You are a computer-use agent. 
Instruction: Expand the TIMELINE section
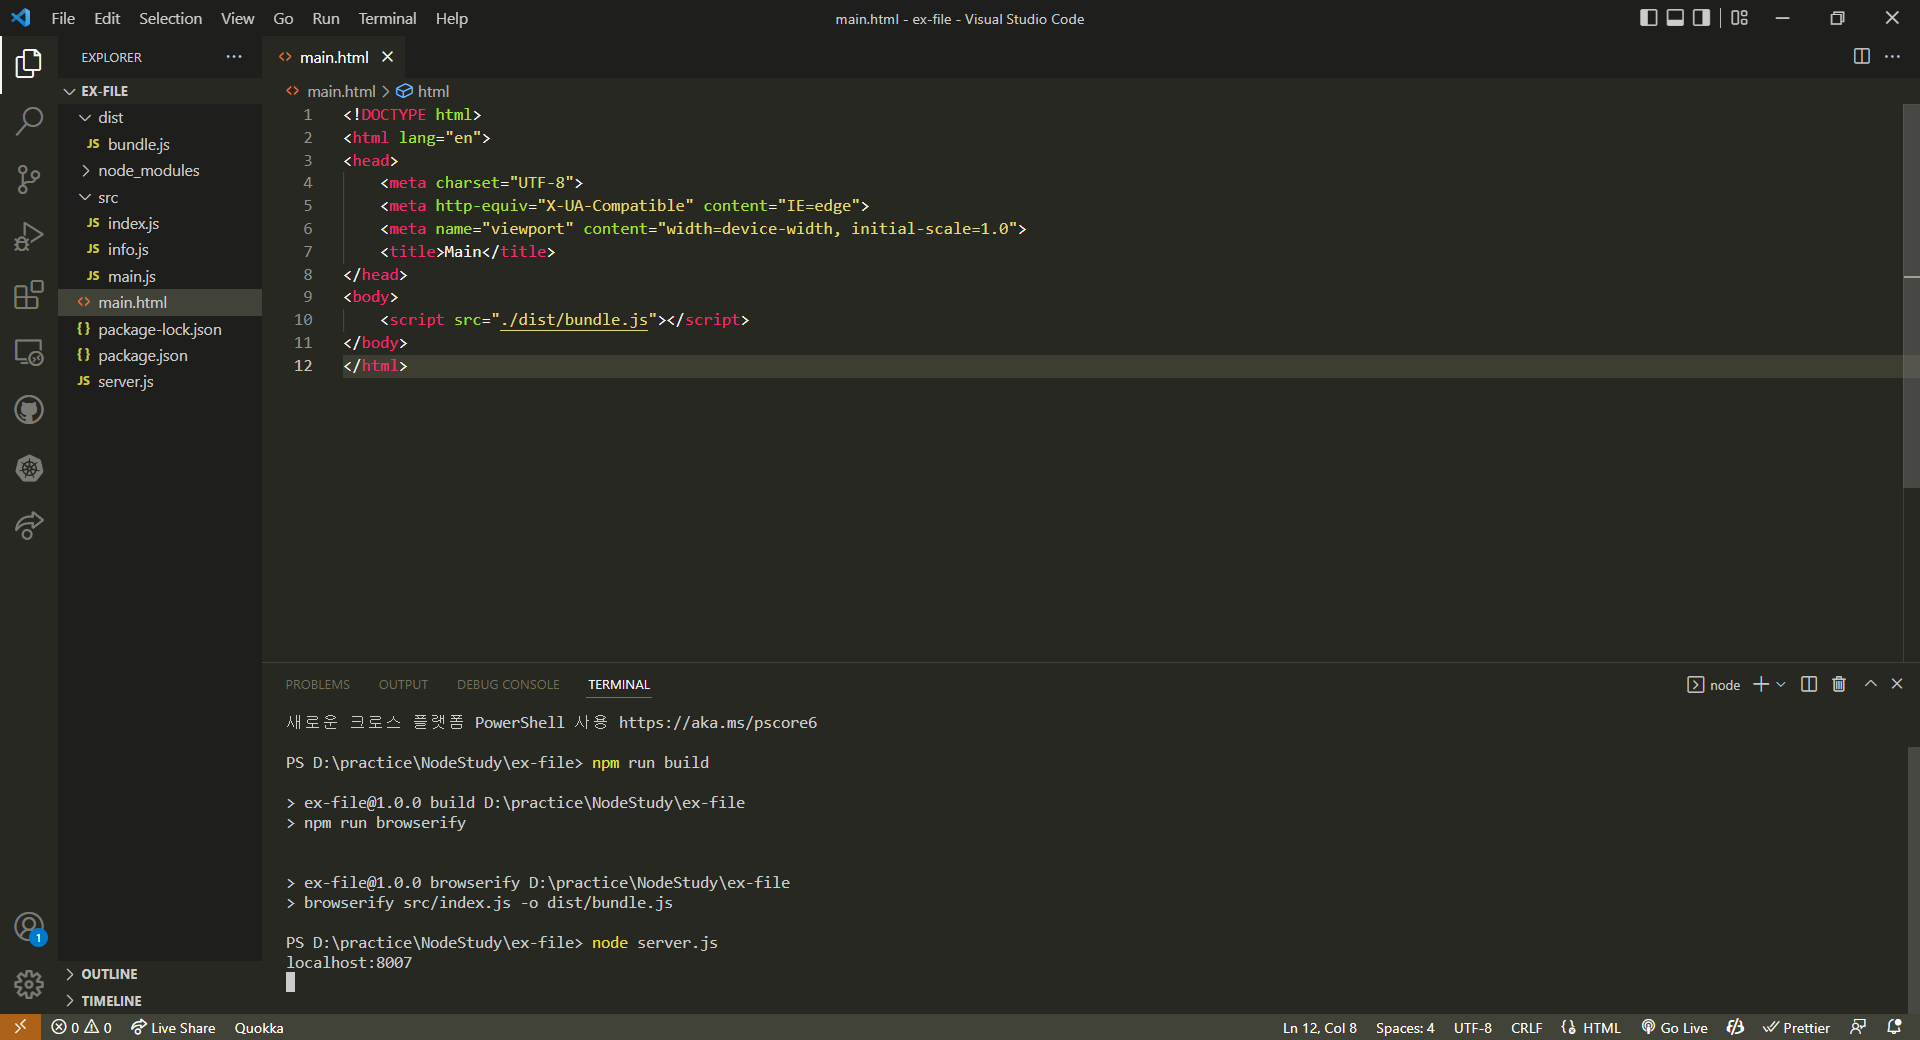160,1001
